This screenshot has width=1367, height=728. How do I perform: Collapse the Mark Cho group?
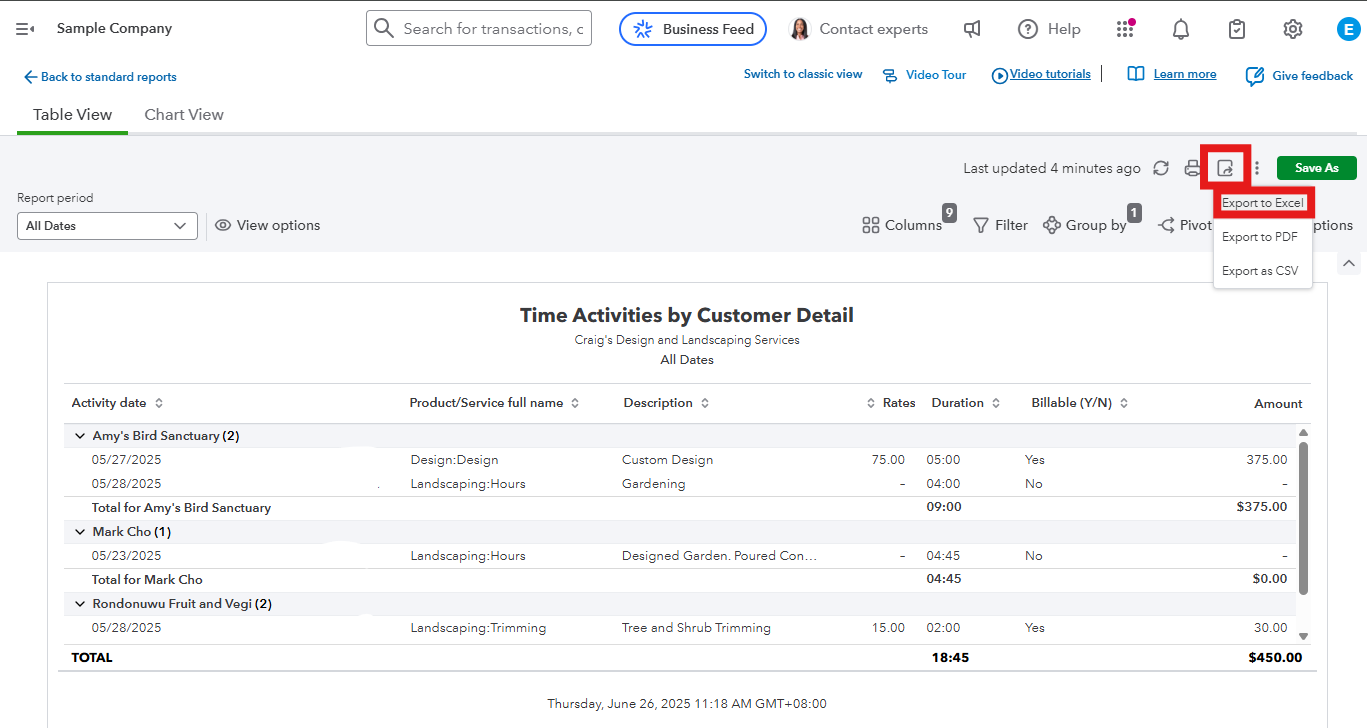79,532
